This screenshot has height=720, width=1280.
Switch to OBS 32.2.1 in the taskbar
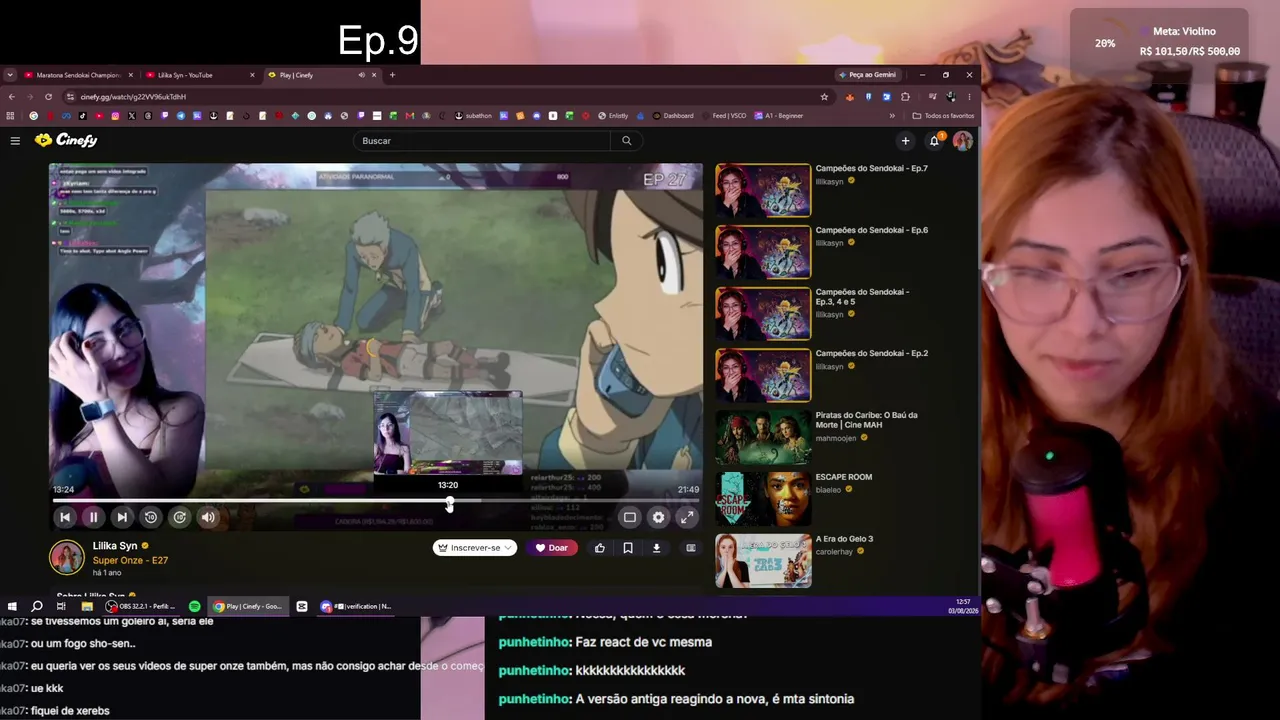coord(142,606)
